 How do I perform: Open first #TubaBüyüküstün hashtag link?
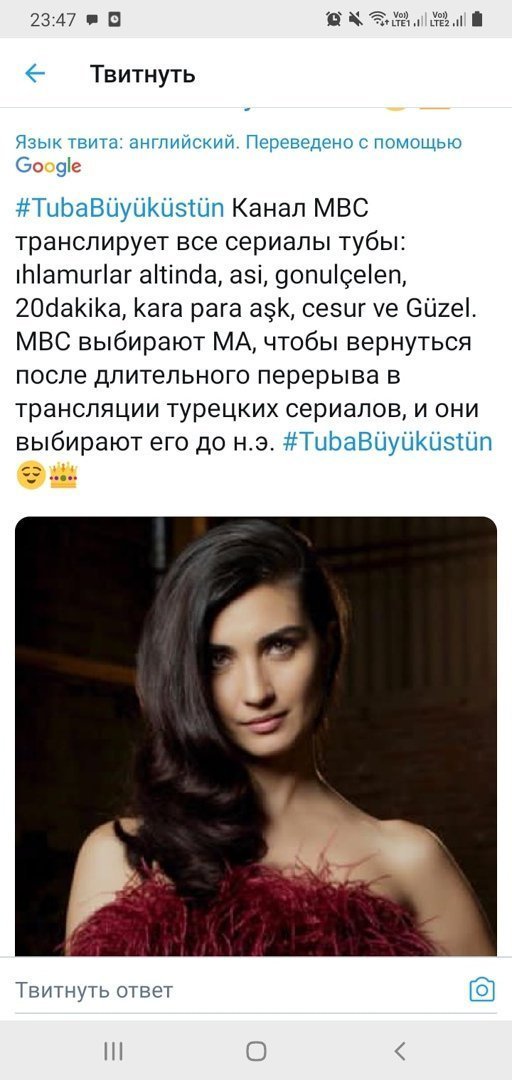[120, 207]
